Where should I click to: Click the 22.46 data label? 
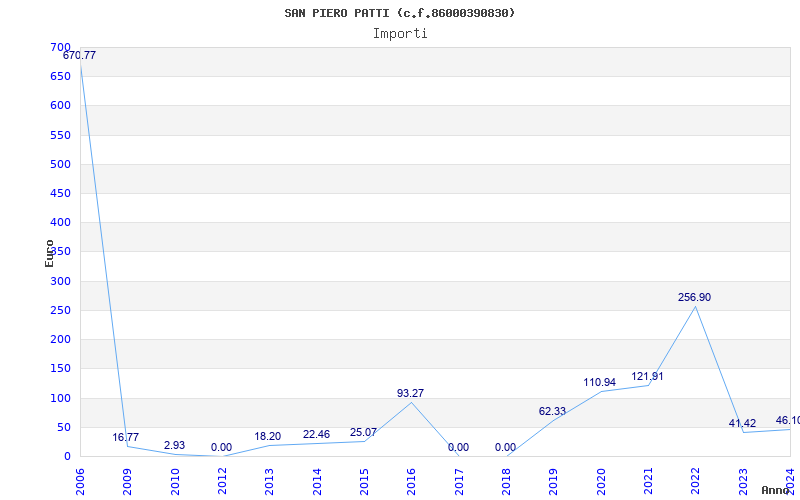coord(316,434)
